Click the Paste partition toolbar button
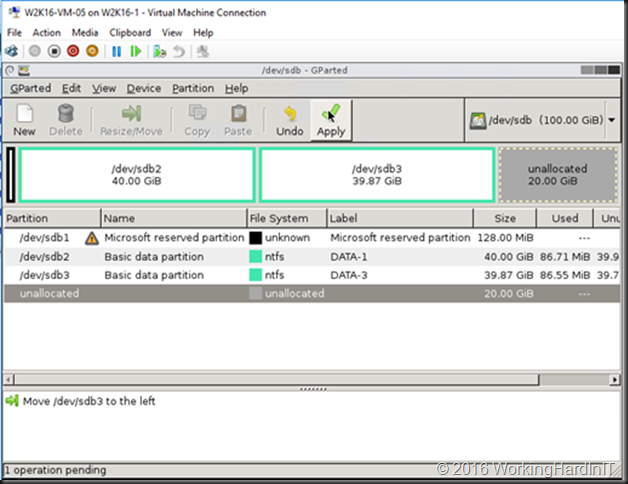 click(238, 120)
